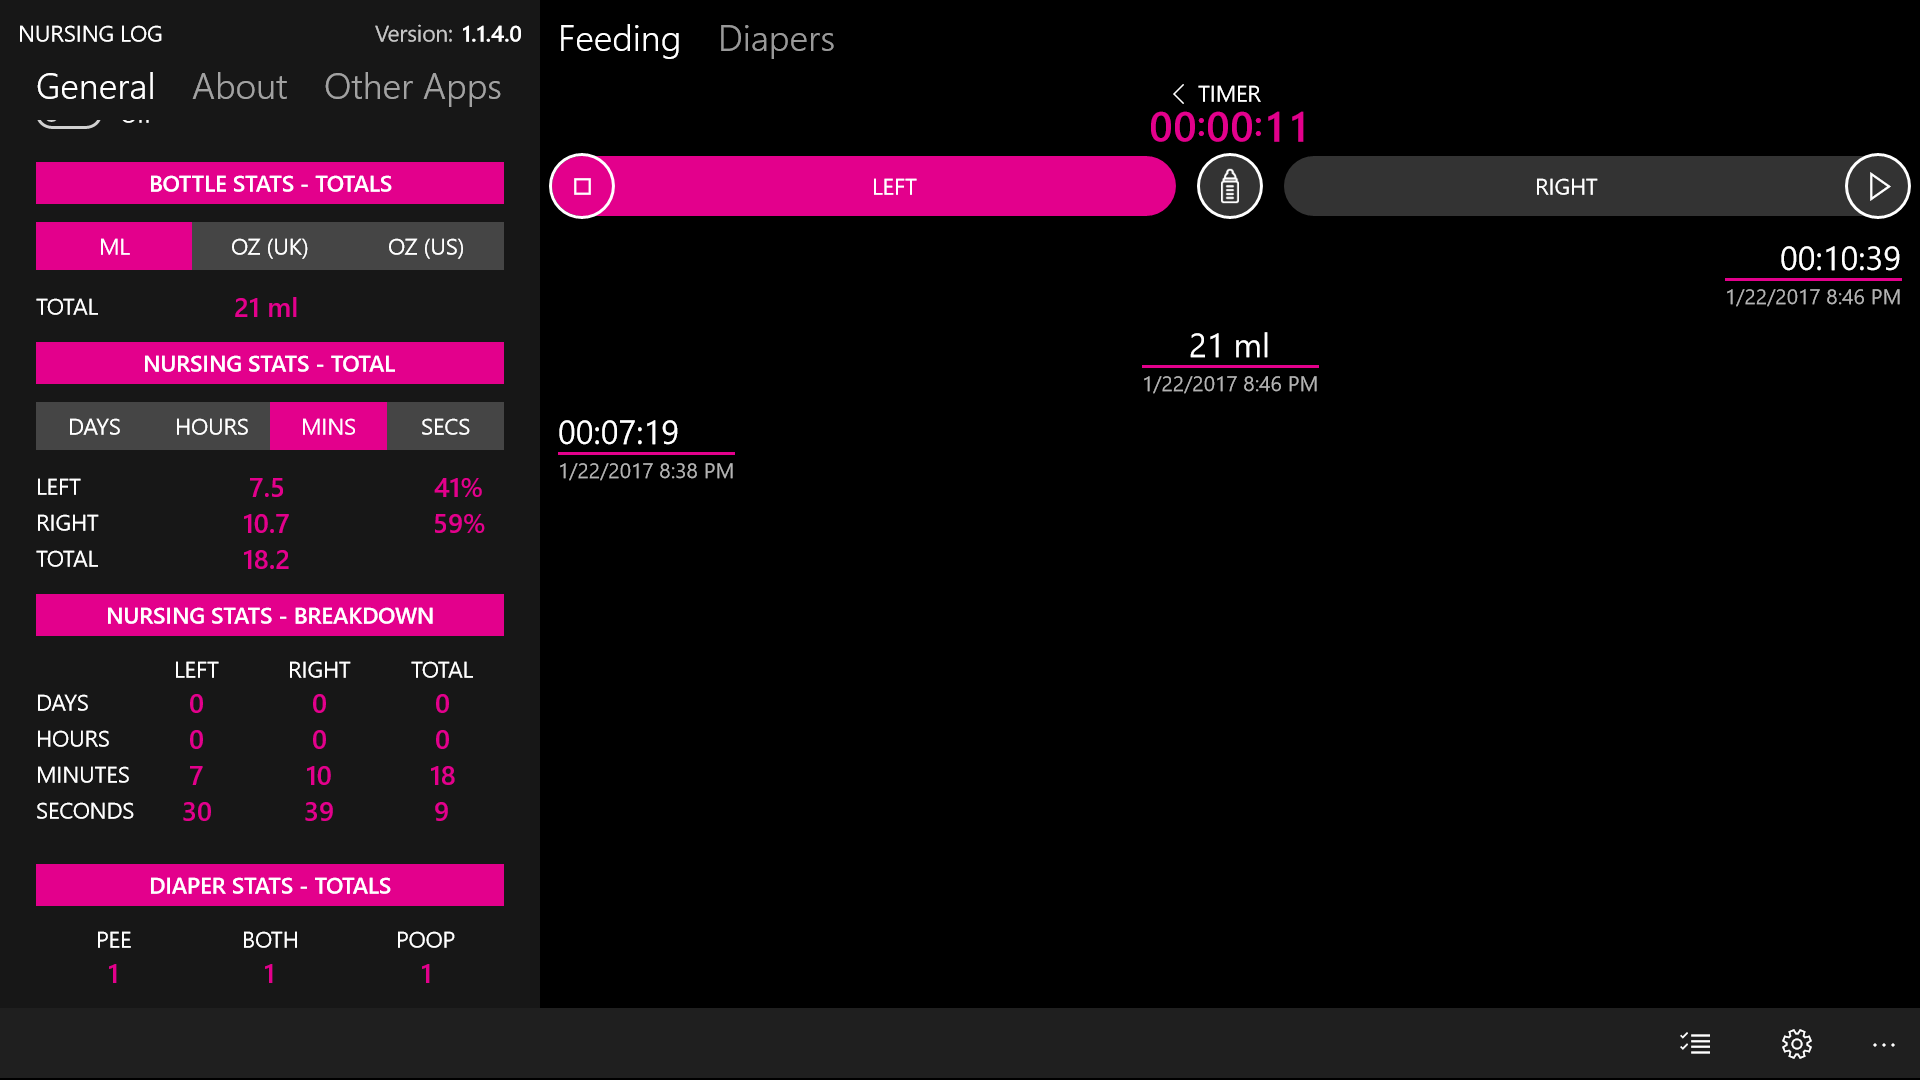Switch to the Diapers tab

(x=776, y=39)
